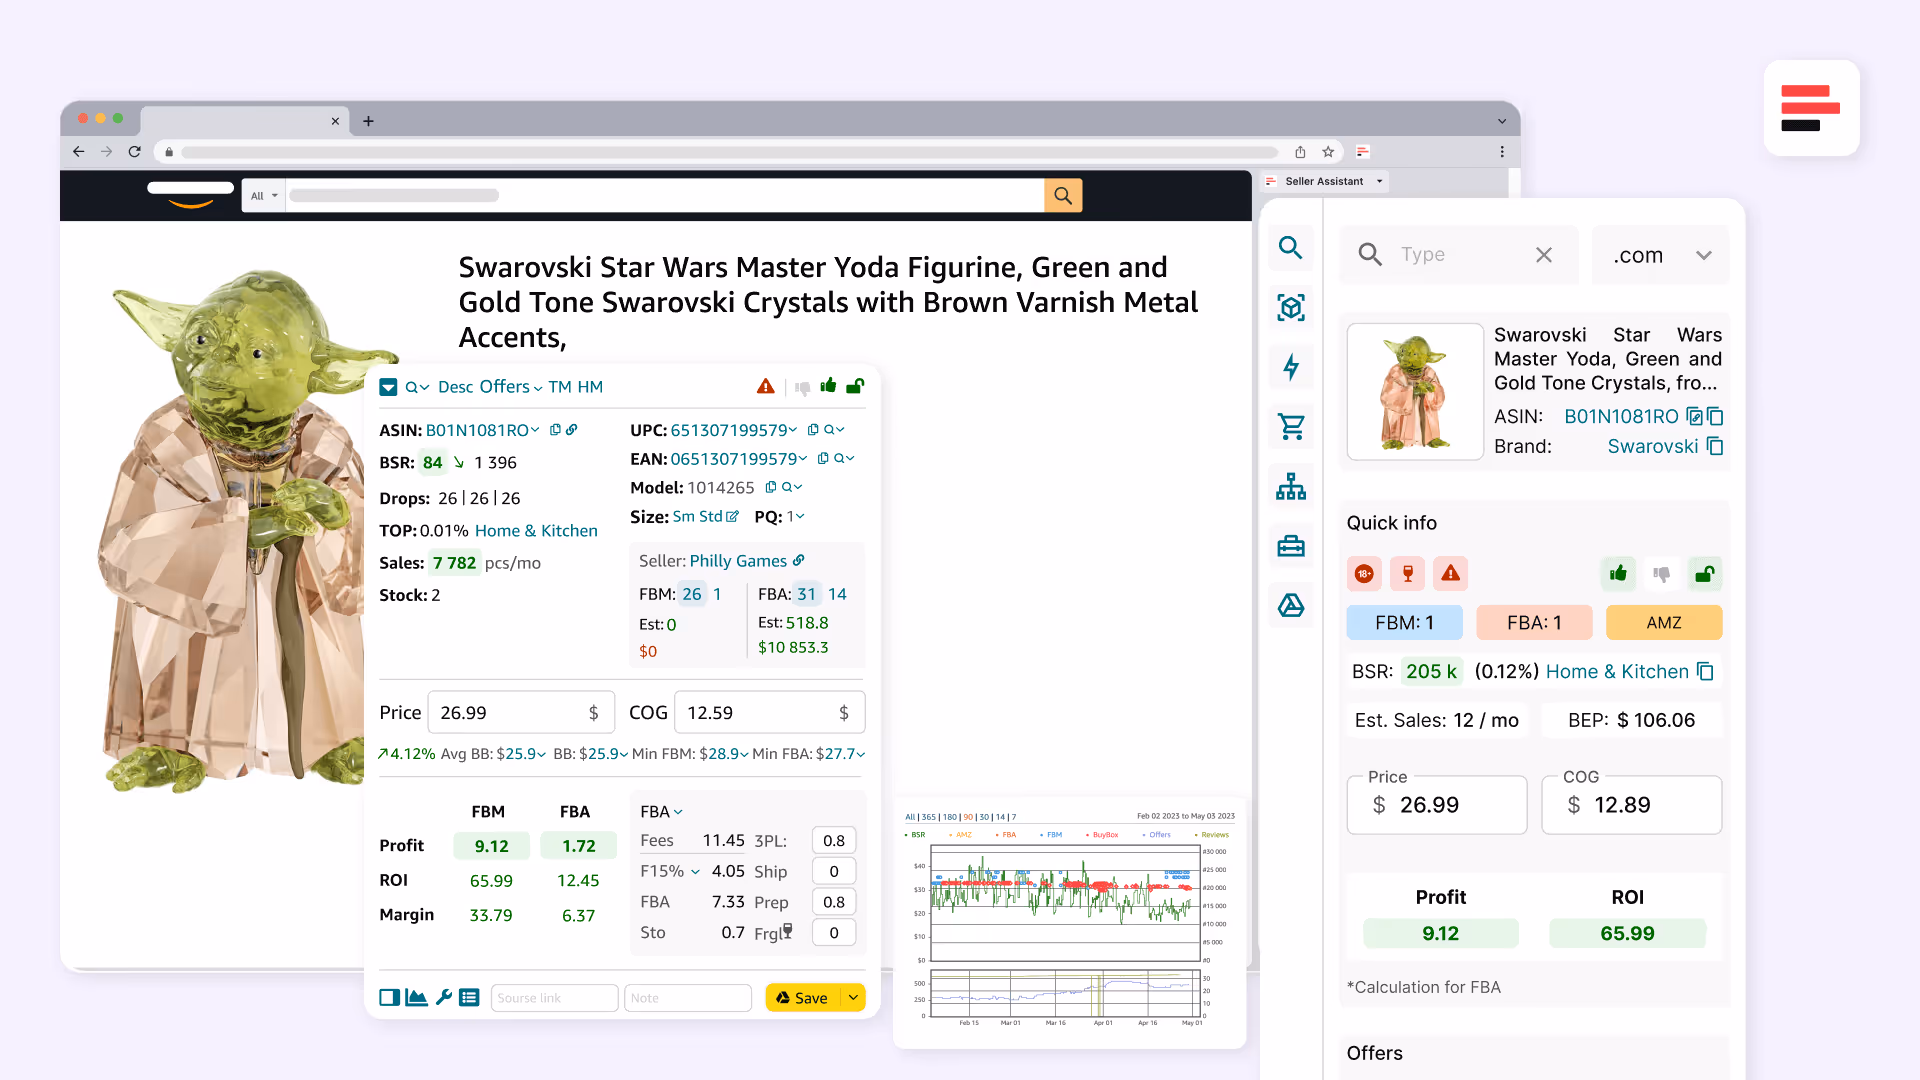Image resolution: width=1920 pixels, height=1080 pixels.
Task: Open the cube scan icon in the sidebar
Action: coord(1291,307)
